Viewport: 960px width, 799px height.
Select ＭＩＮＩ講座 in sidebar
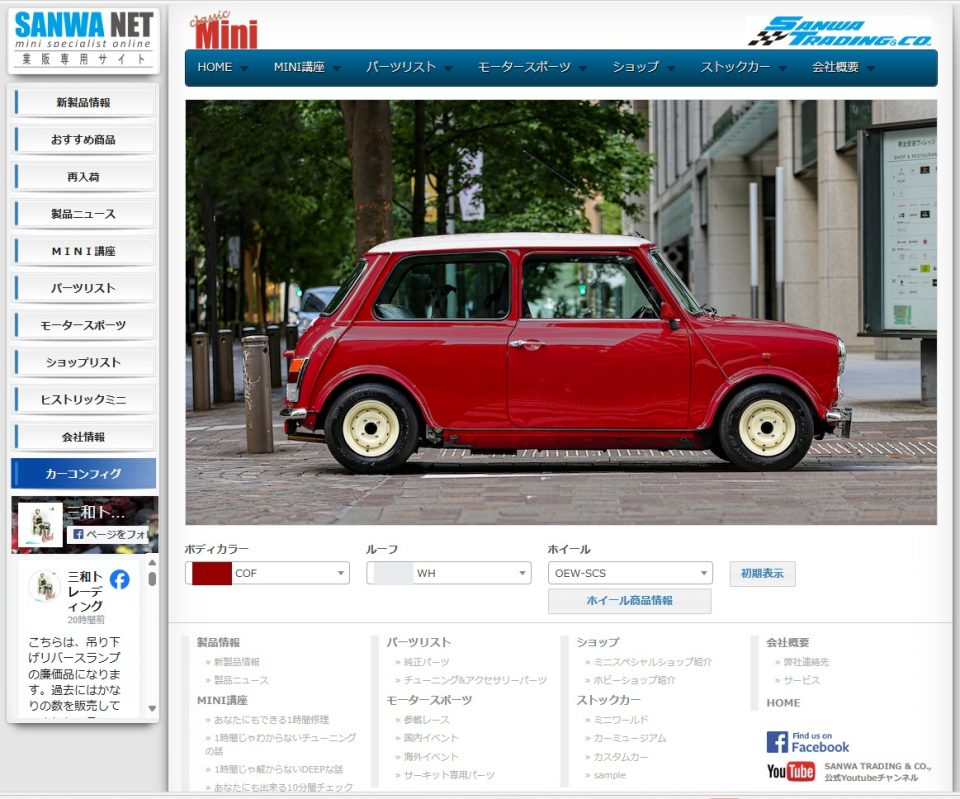[x=83, y=251]
